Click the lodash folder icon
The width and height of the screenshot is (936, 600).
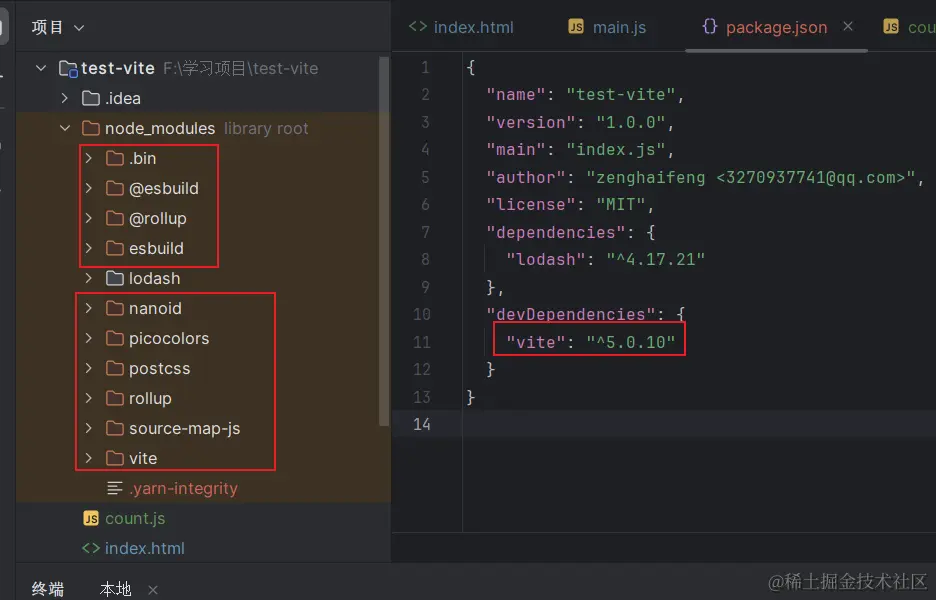click(x=115, y=278)
